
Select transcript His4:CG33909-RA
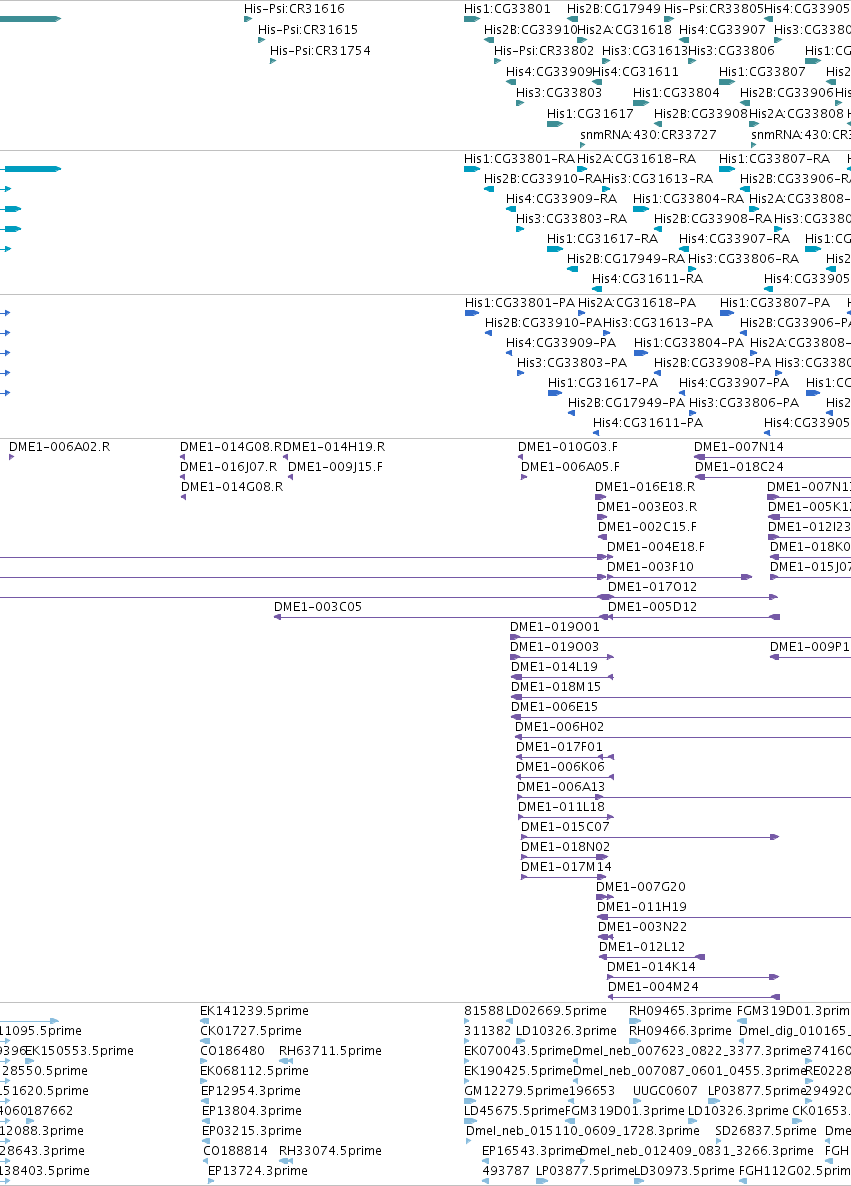pyautogui.click(x=561, y=198)
